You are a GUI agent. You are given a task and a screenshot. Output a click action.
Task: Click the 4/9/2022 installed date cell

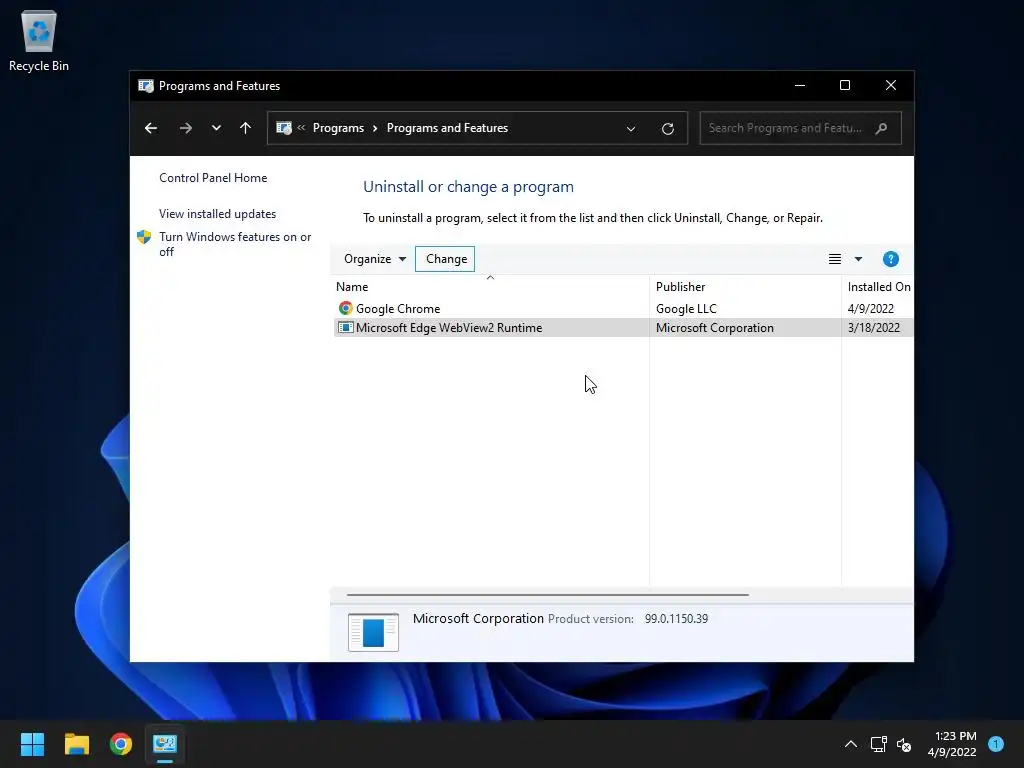pyautogui.click(x=871, y=309)
